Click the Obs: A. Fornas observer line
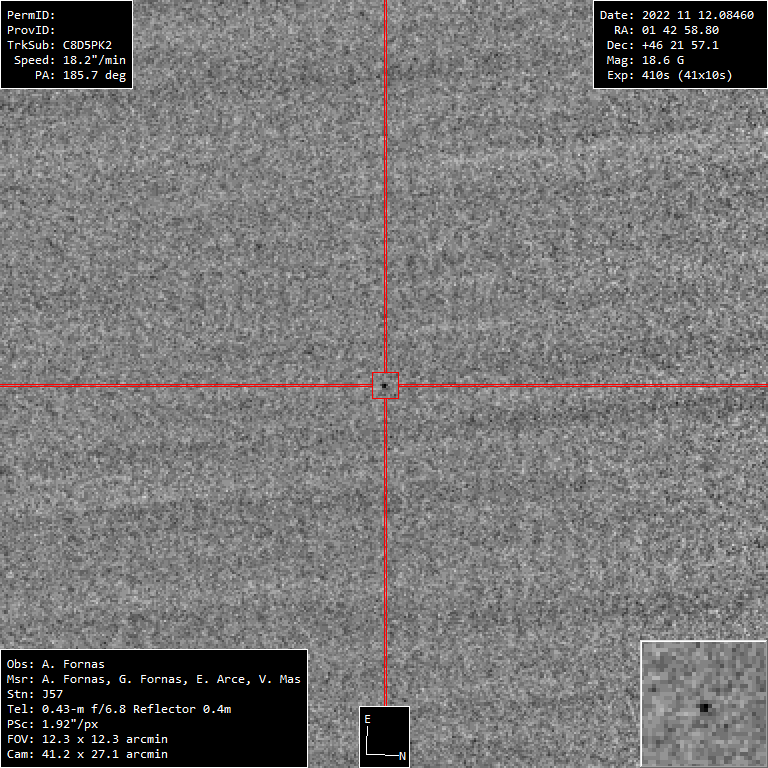Screen dimensions: 768x768 (x=55, y=664)
